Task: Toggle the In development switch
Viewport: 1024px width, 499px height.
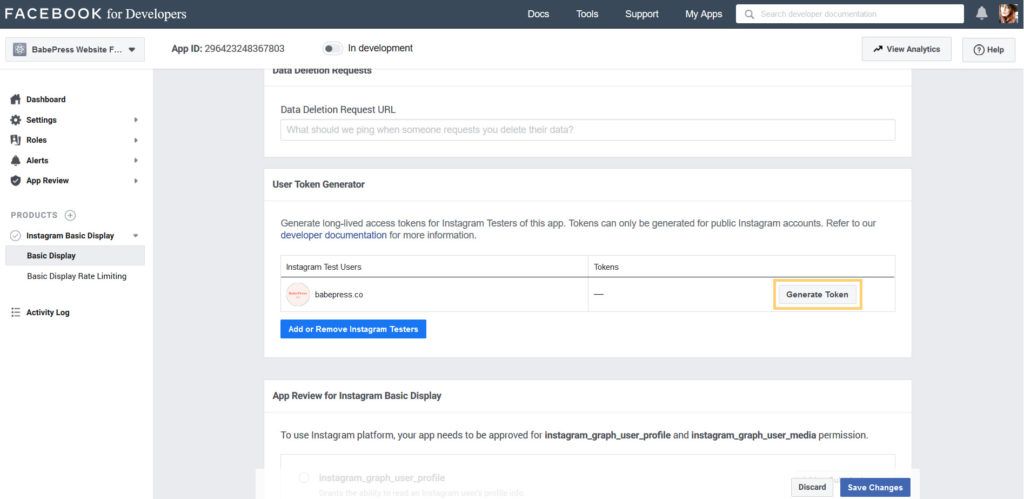Action: click(x=332, y=48)
